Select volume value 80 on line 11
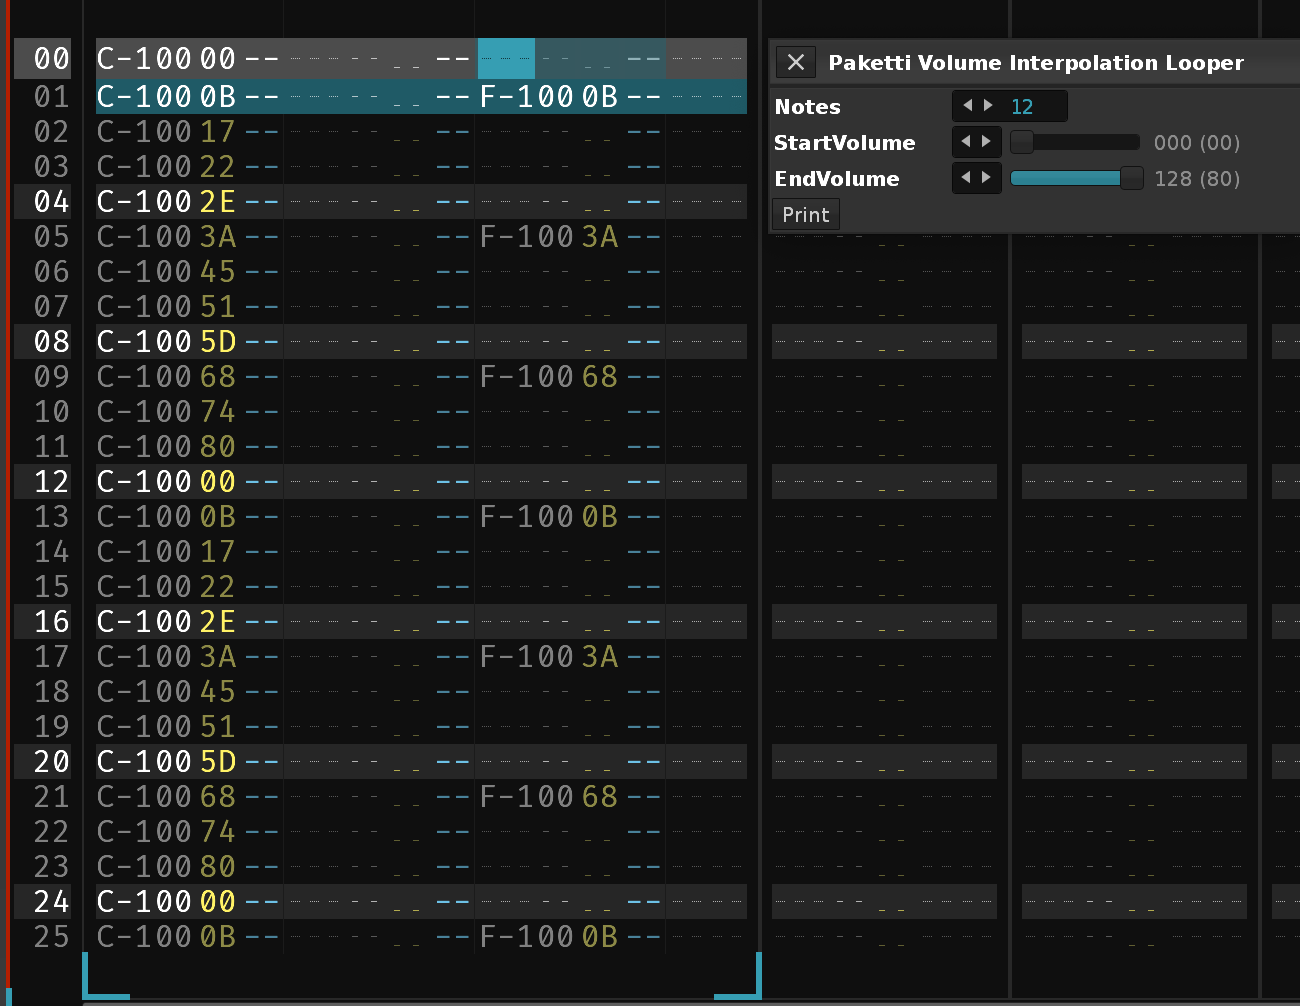The height and width of the screenshot is (1006, 1300). [x=218, y=447]
